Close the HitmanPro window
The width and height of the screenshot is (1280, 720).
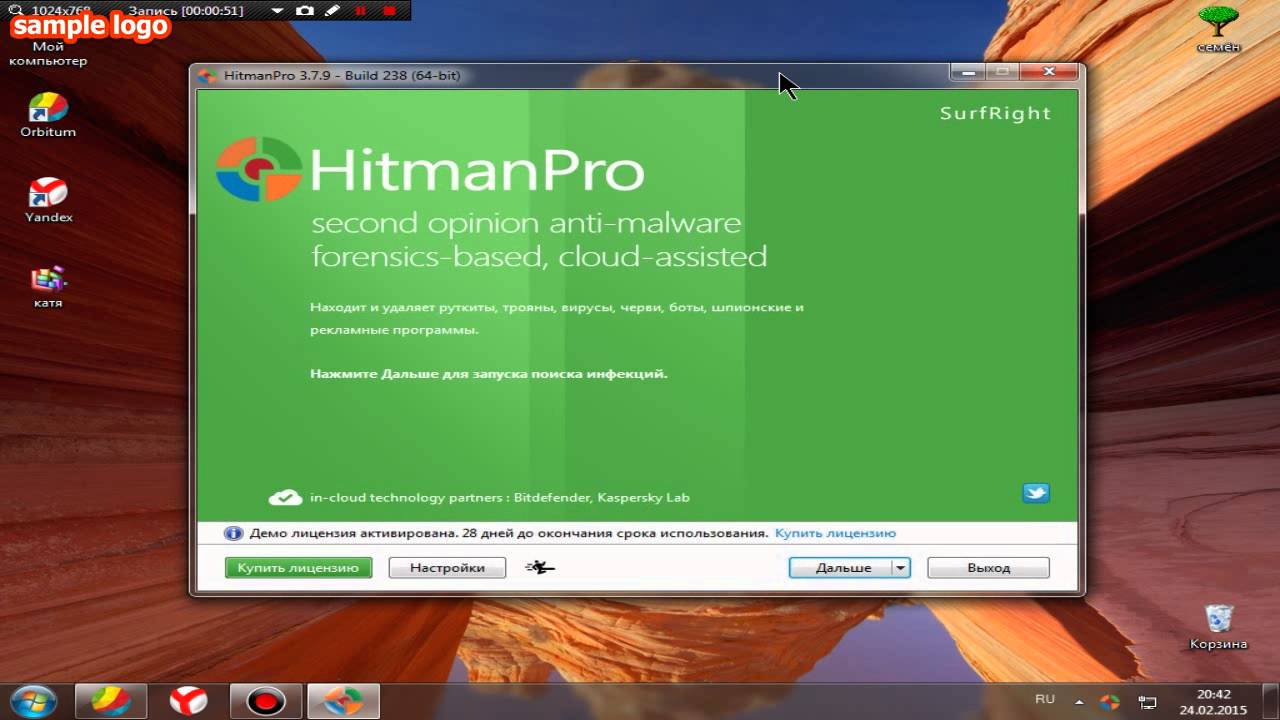1049,72
